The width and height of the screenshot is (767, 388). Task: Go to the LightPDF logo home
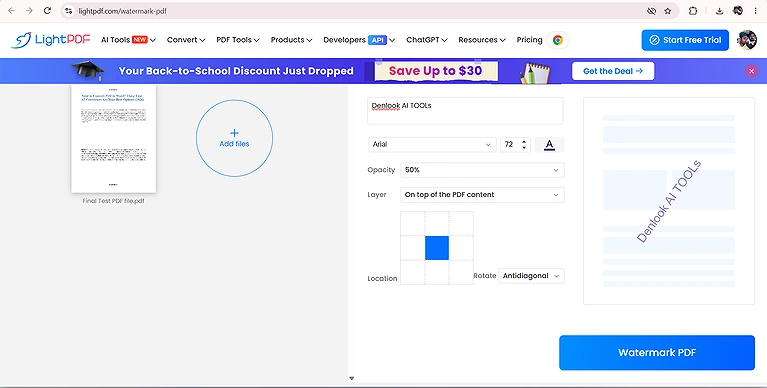pos(51,40)
